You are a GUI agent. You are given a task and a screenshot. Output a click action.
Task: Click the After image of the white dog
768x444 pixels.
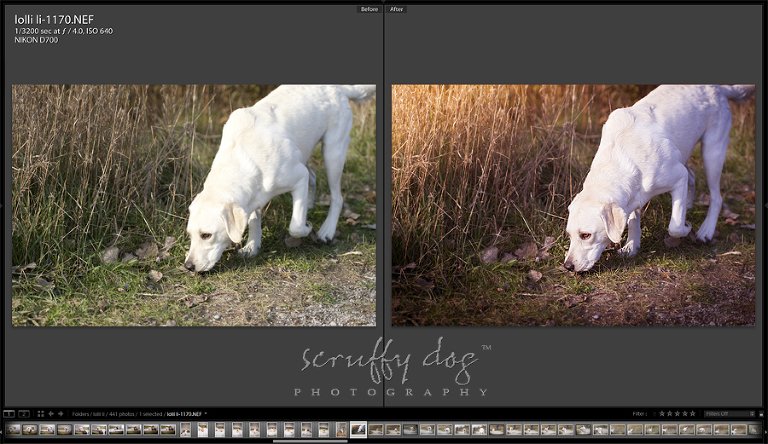tap(573, 205)
